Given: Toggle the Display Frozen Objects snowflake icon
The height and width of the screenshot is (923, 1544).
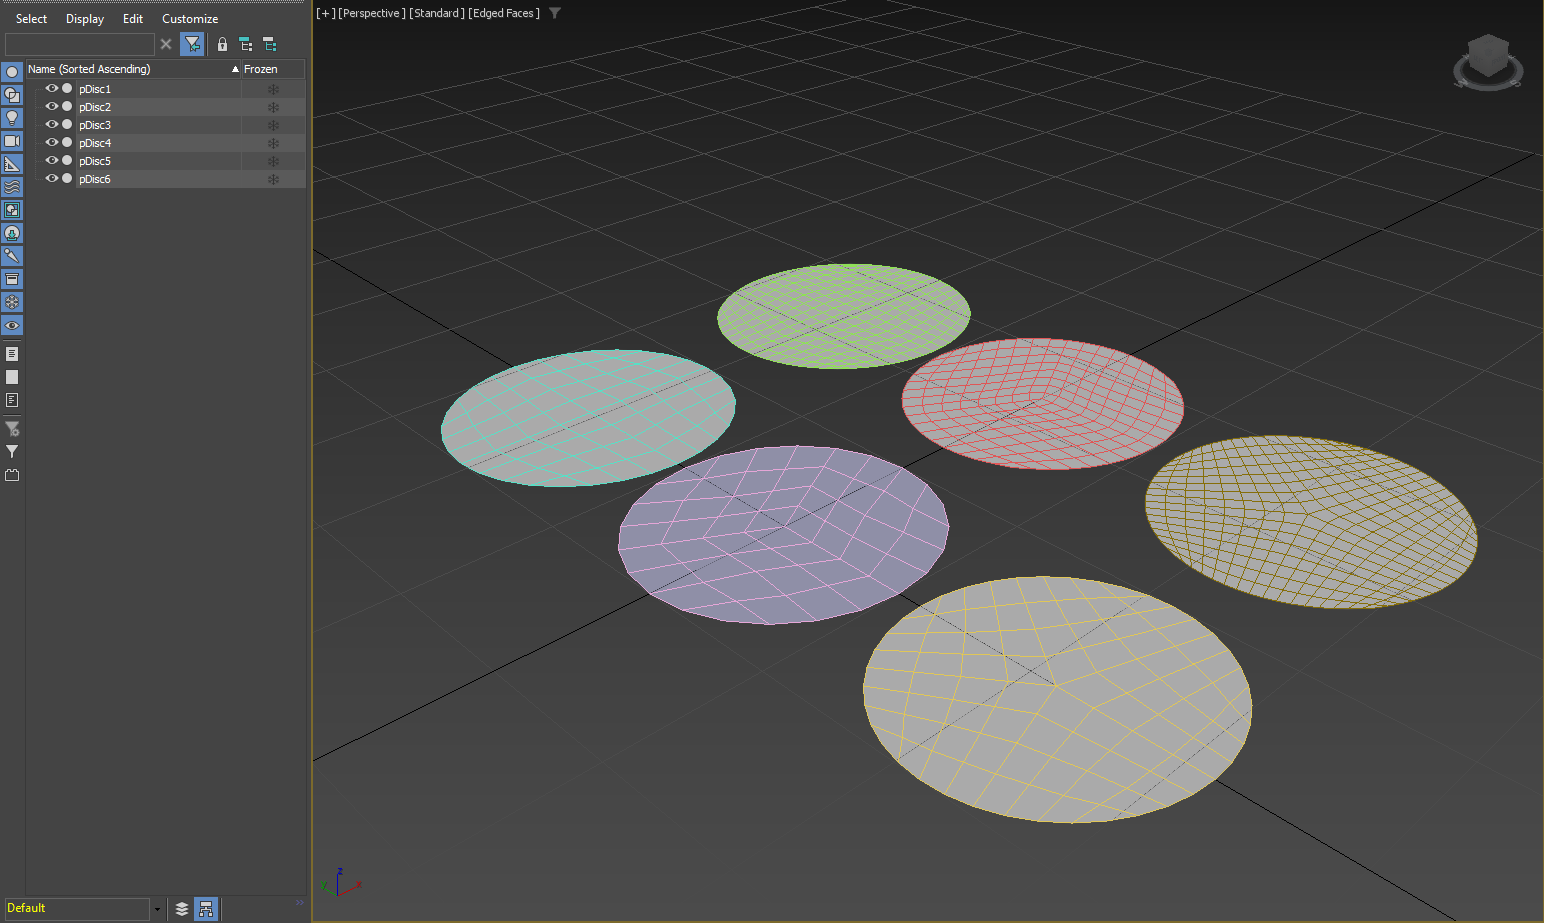Looking at the screenshot, I should tap(12, 302).
